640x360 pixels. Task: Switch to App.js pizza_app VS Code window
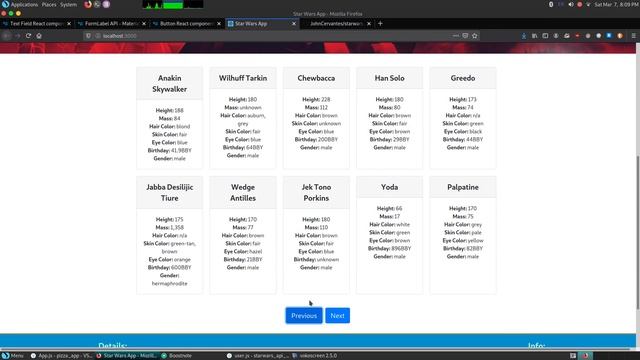tap(61, 356)
